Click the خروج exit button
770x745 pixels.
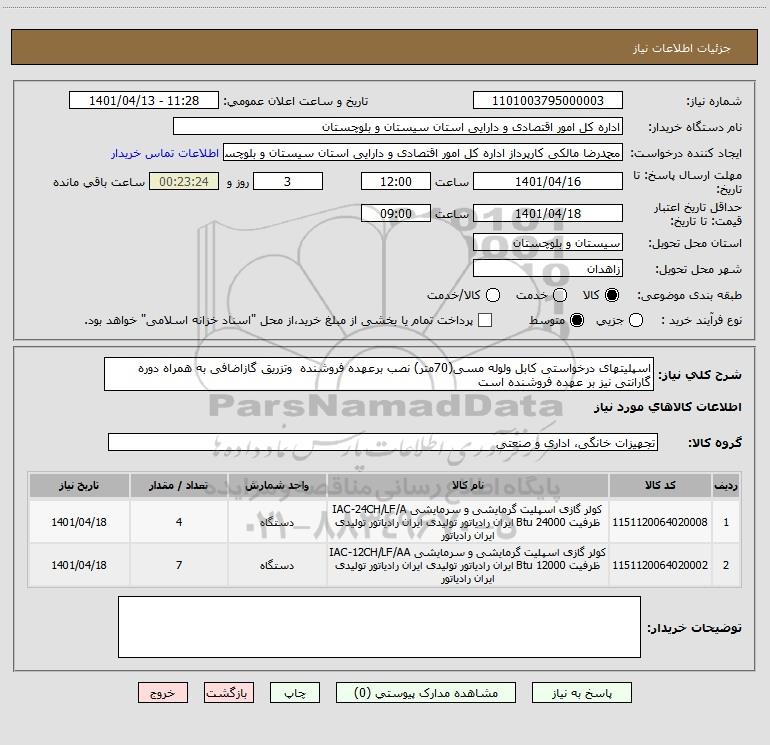163,692
